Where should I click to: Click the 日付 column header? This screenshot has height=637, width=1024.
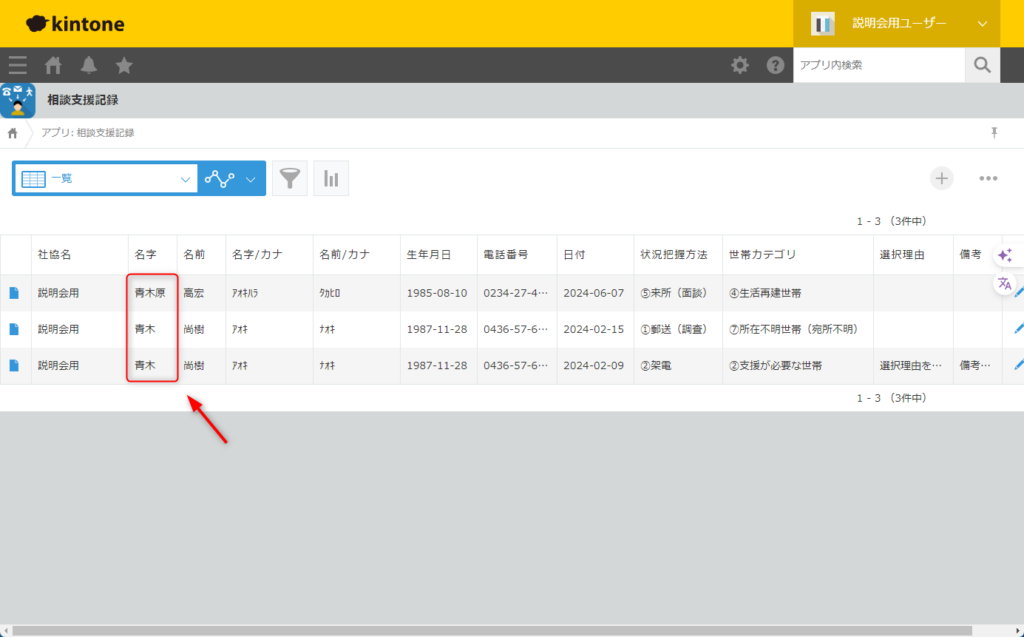pos(574,255)
